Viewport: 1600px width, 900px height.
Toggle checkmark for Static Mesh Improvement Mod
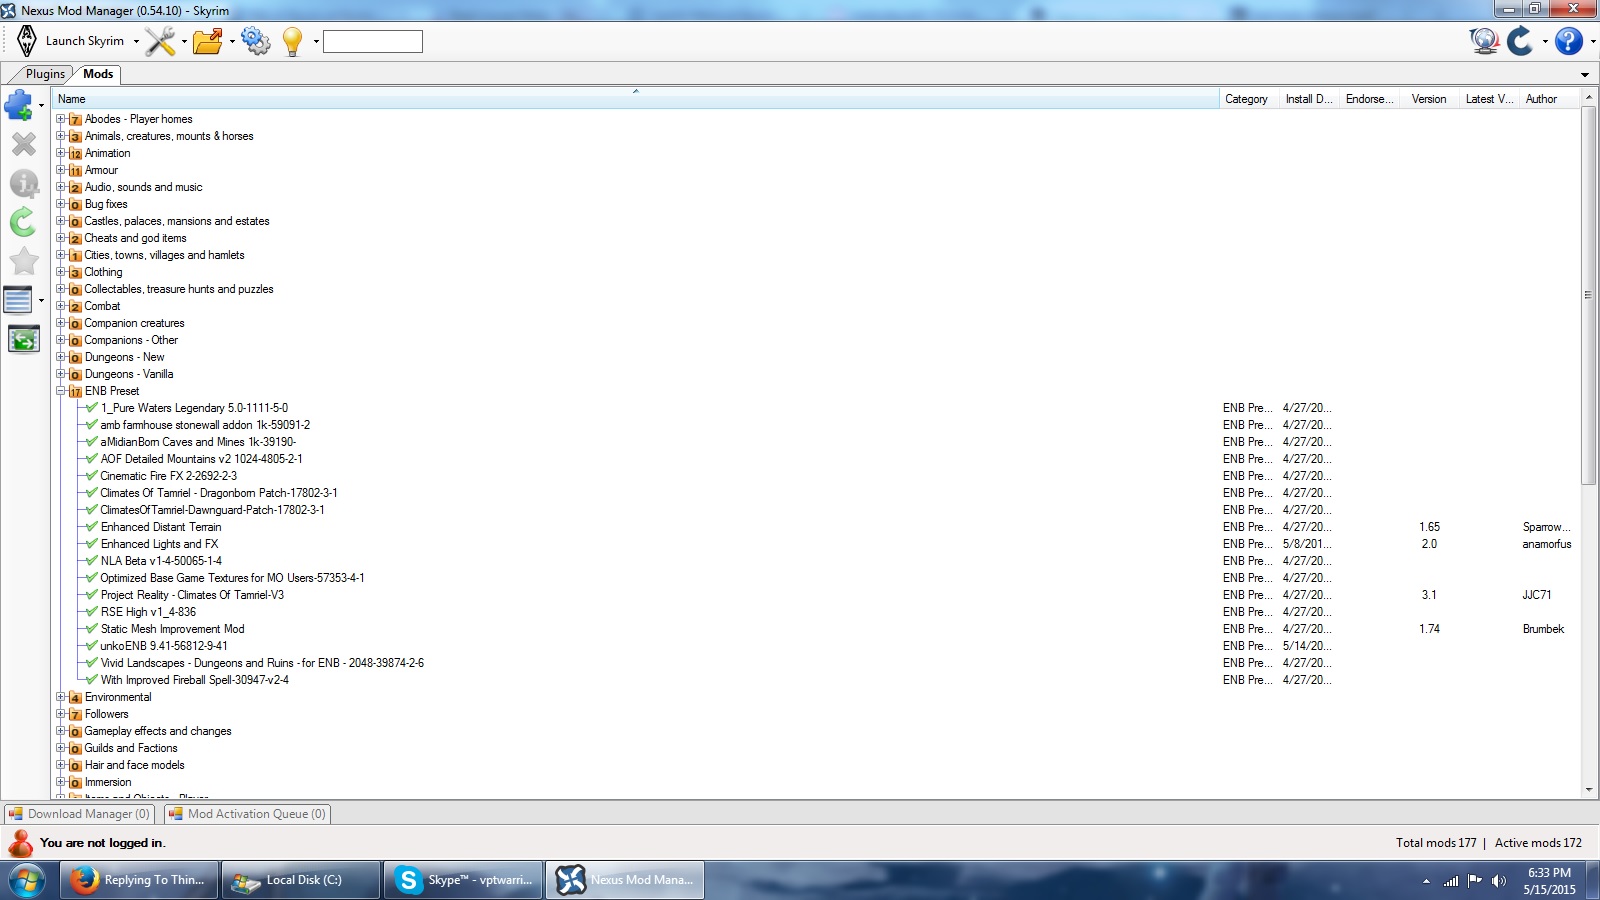coord(91,629)
